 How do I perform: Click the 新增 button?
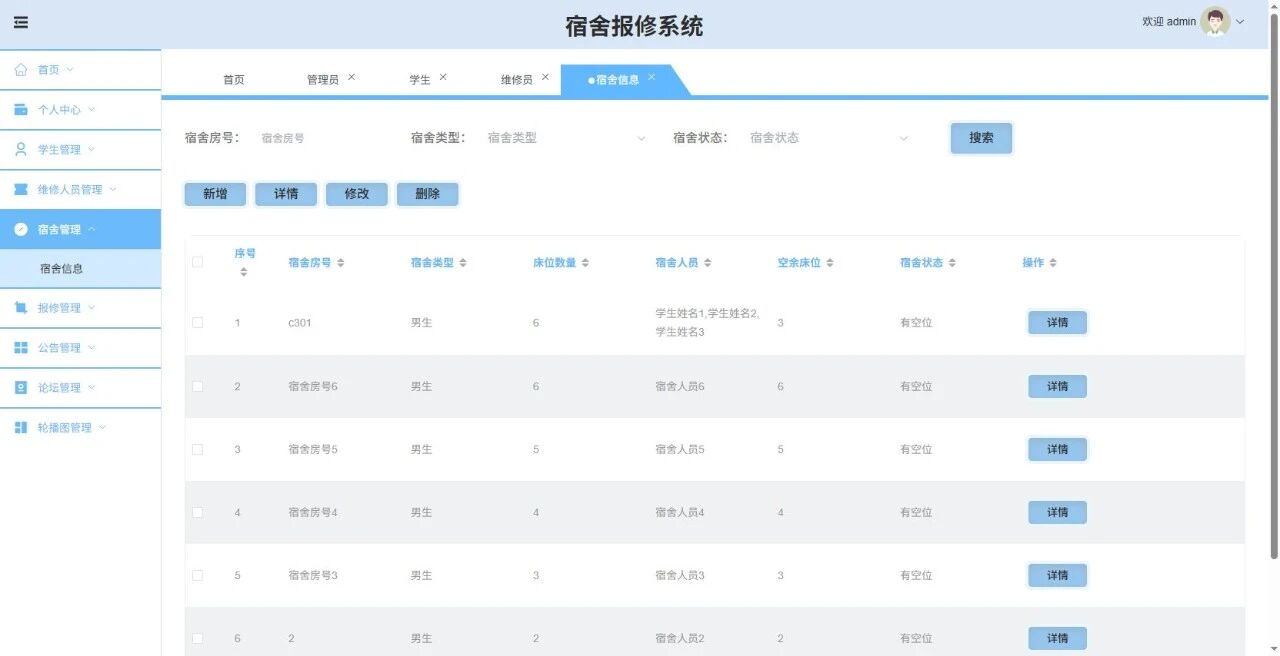pos(215,194)
